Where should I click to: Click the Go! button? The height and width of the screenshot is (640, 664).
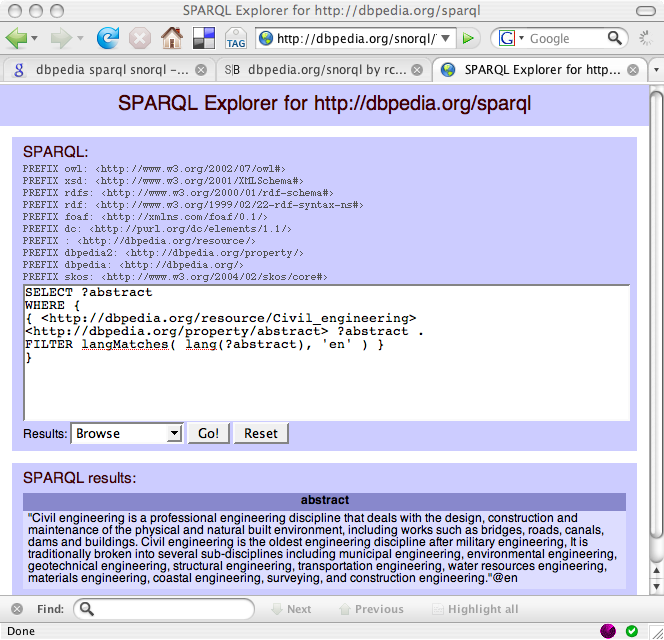(208, 433)
